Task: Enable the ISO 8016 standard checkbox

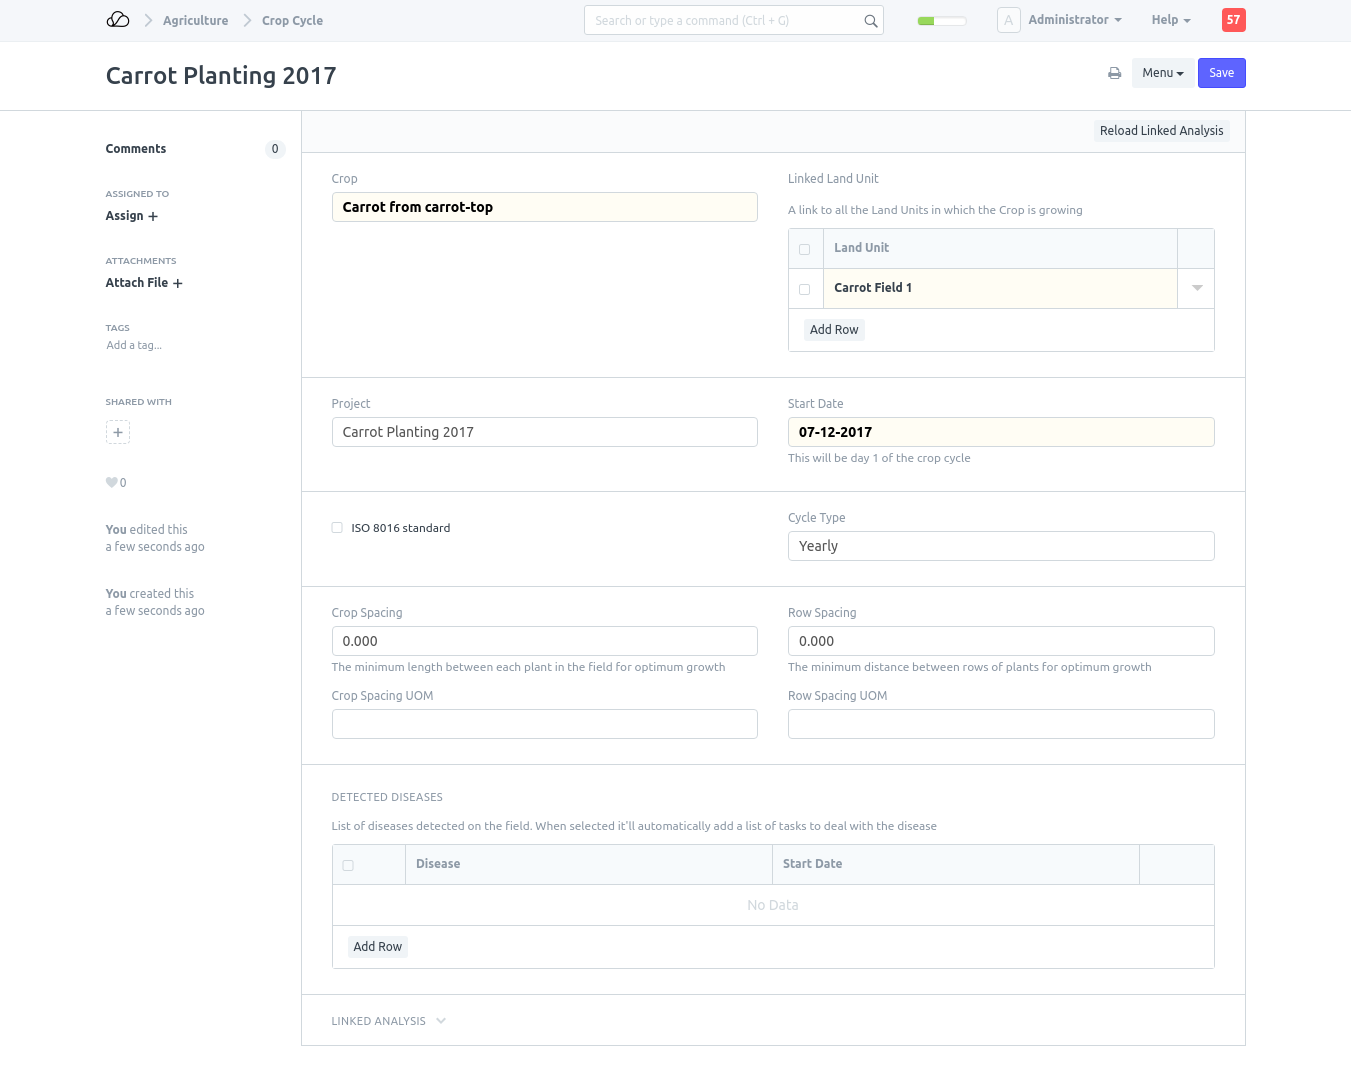Action: tap(337, 528)
